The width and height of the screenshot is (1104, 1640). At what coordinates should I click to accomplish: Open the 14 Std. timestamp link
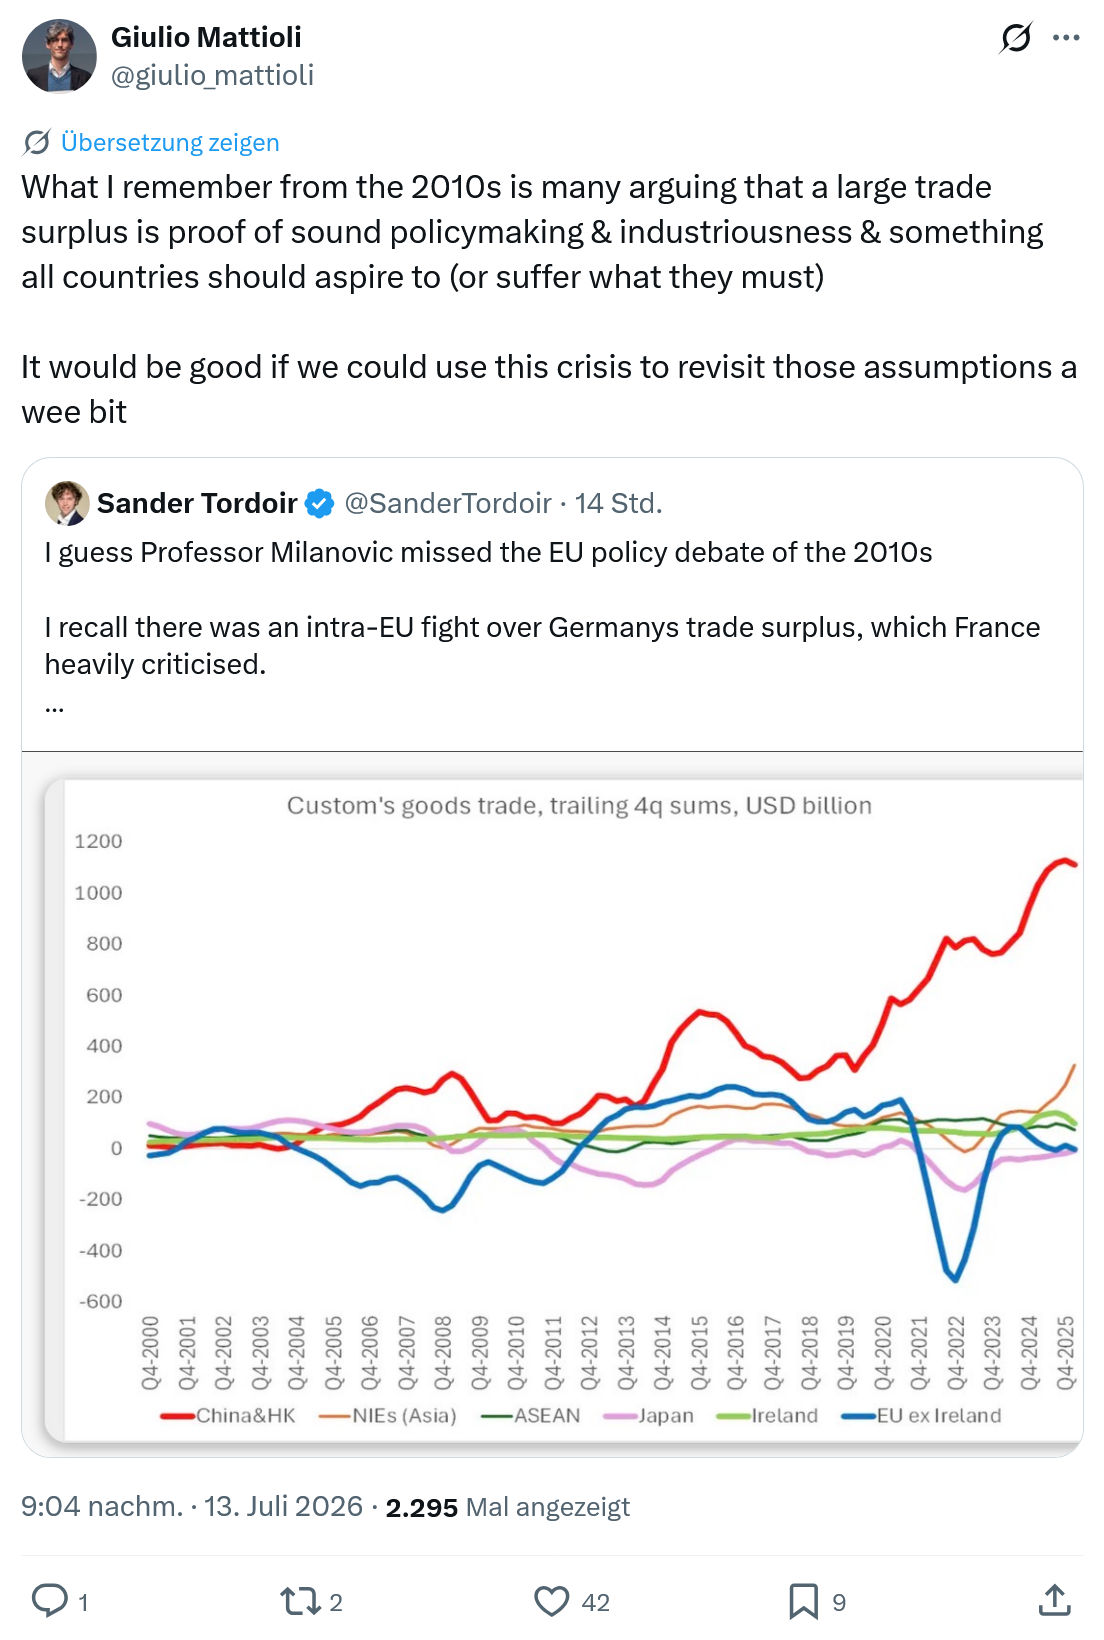click(618, 503)
